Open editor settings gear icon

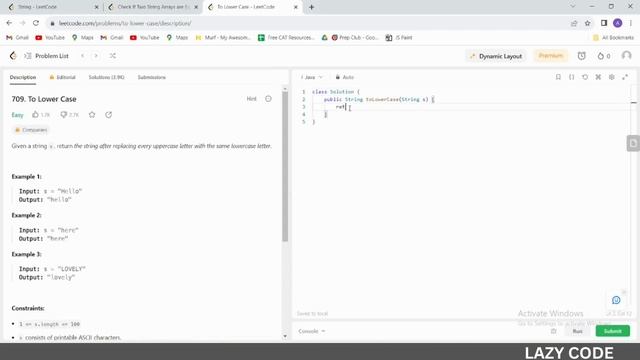click(611, 77)
